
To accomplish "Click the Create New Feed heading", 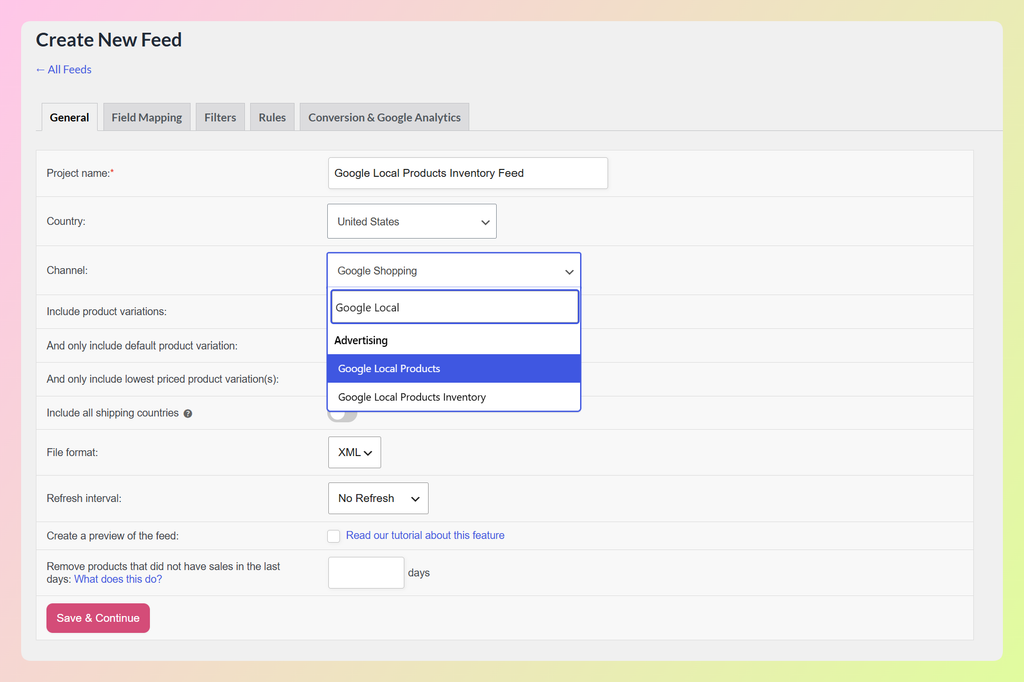I will tap(108, 40).
